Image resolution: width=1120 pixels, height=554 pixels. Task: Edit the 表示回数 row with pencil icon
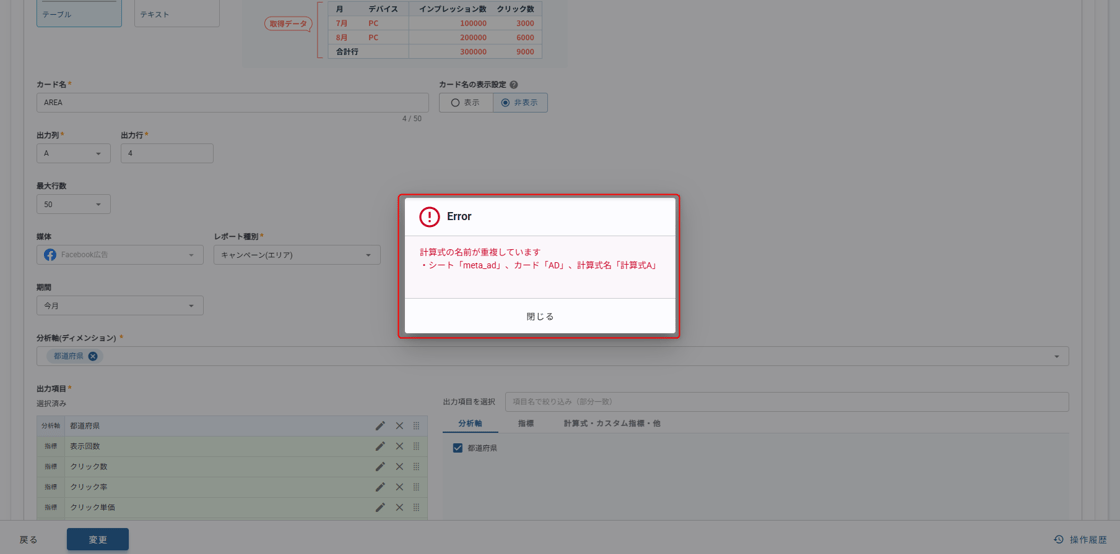tap(380, 446)
